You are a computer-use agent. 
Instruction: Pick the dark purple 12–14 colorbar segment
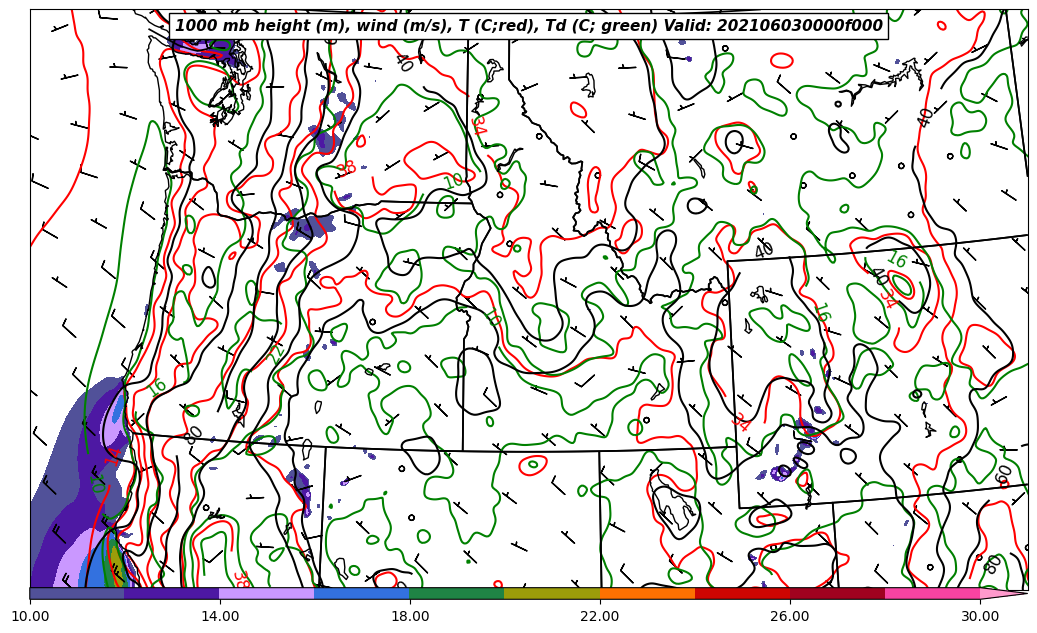(x=172, y=593)
